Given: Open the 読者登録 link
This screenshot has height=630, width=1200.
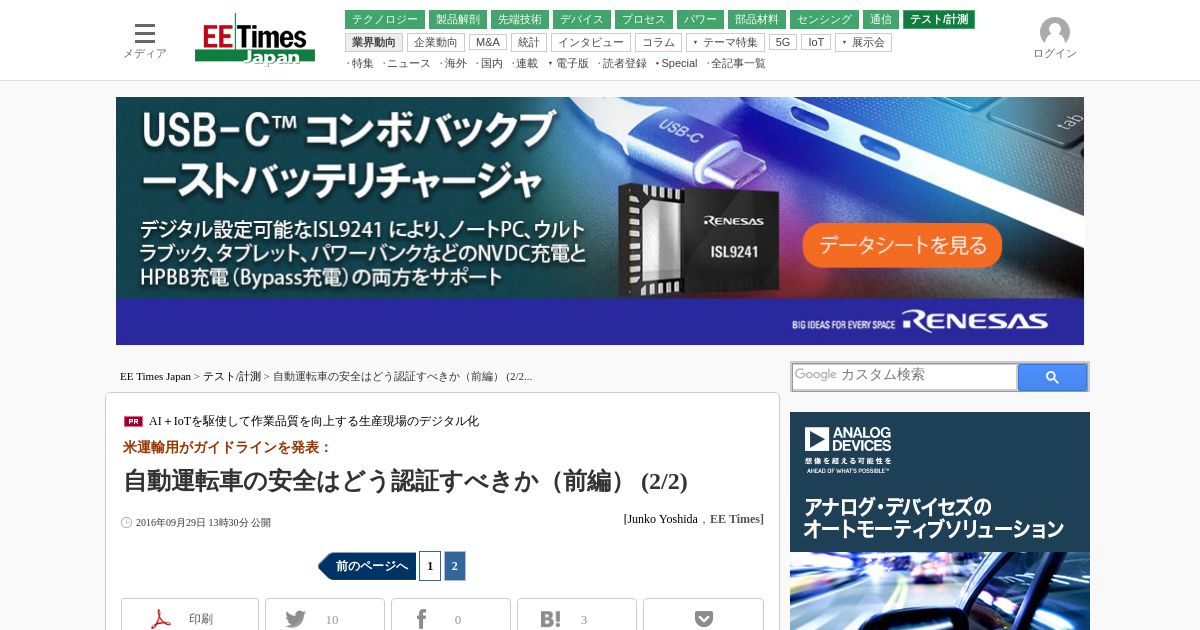Looking at the screenshot, I should click(623, 63).
